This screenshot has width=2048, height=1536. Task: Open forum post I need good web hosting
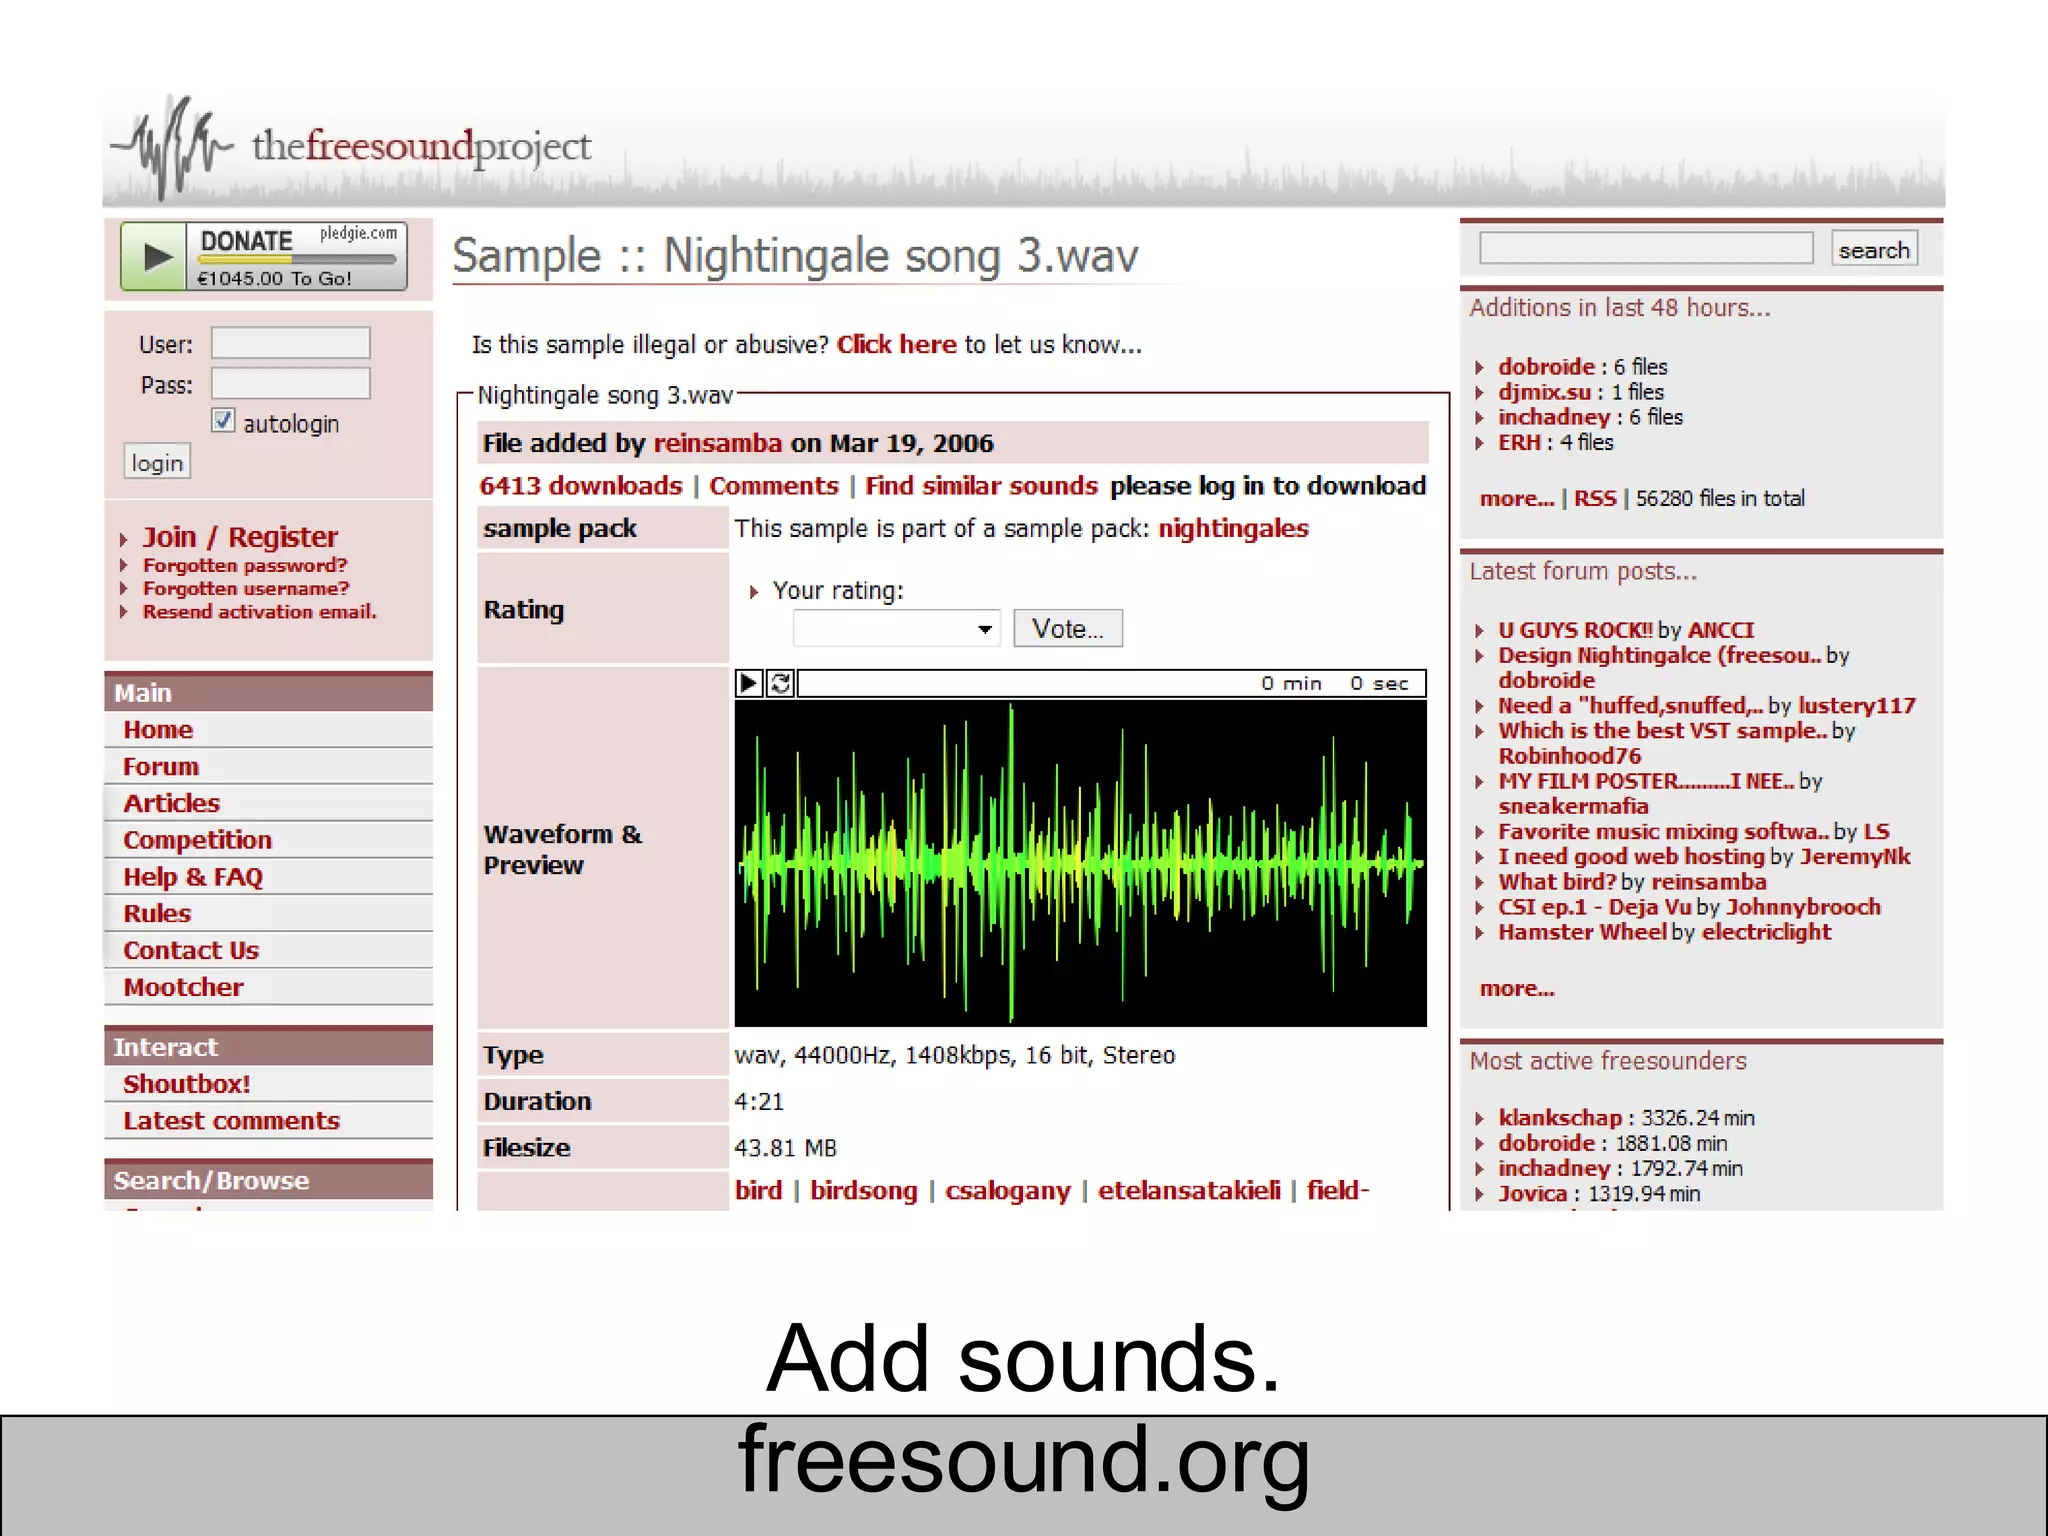pyautogui.click(x=1631, y=856)
